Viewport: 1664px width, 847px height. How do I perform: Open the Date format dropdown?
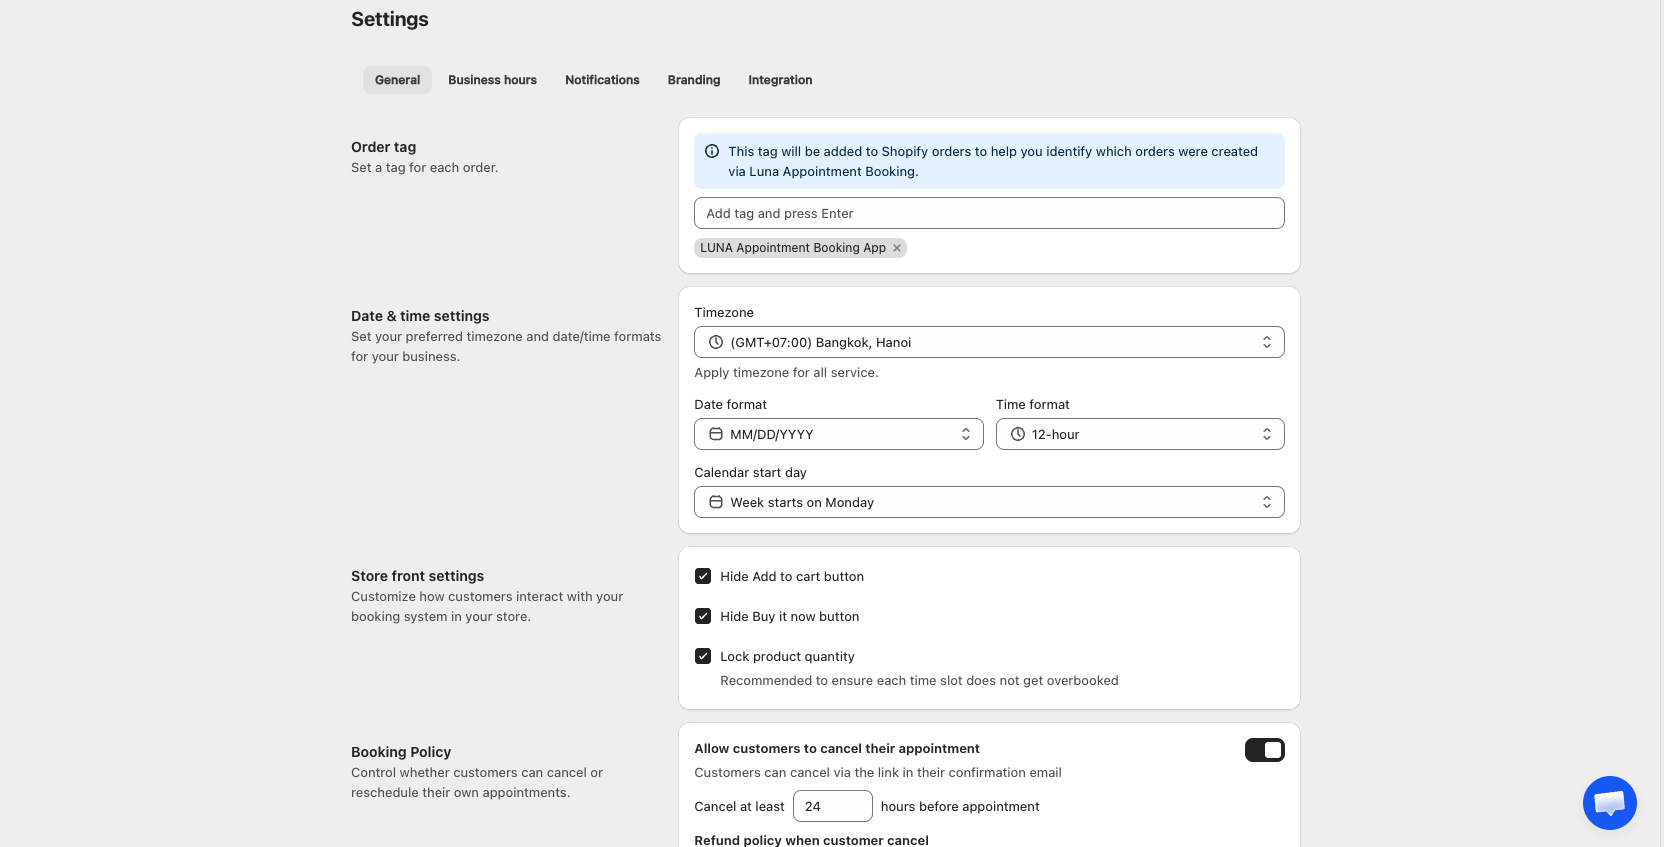(838, 434)
